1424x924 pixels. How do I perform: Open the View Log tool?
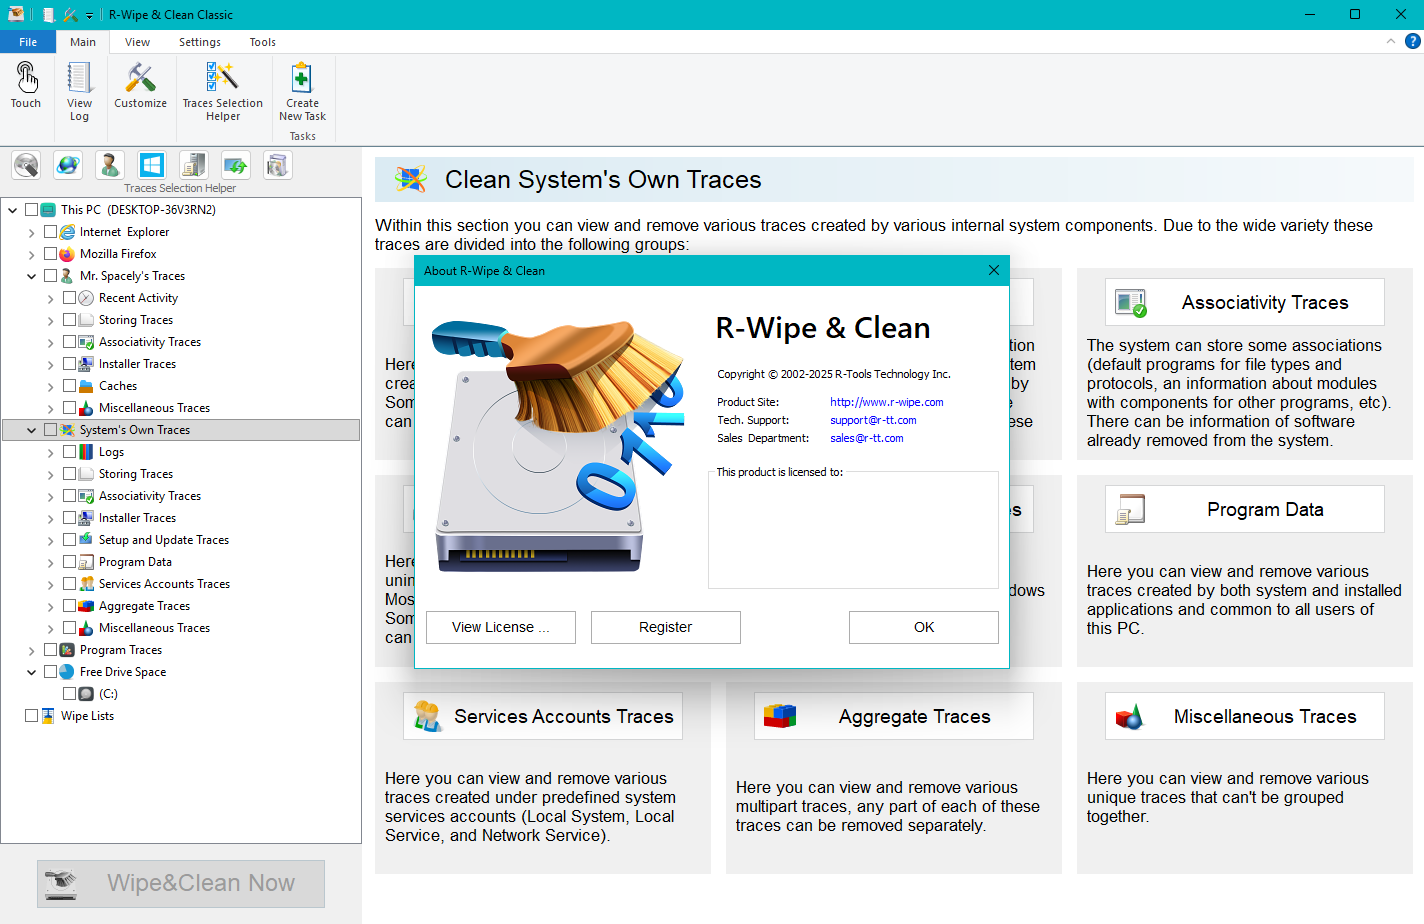click(x=79, y=91)
